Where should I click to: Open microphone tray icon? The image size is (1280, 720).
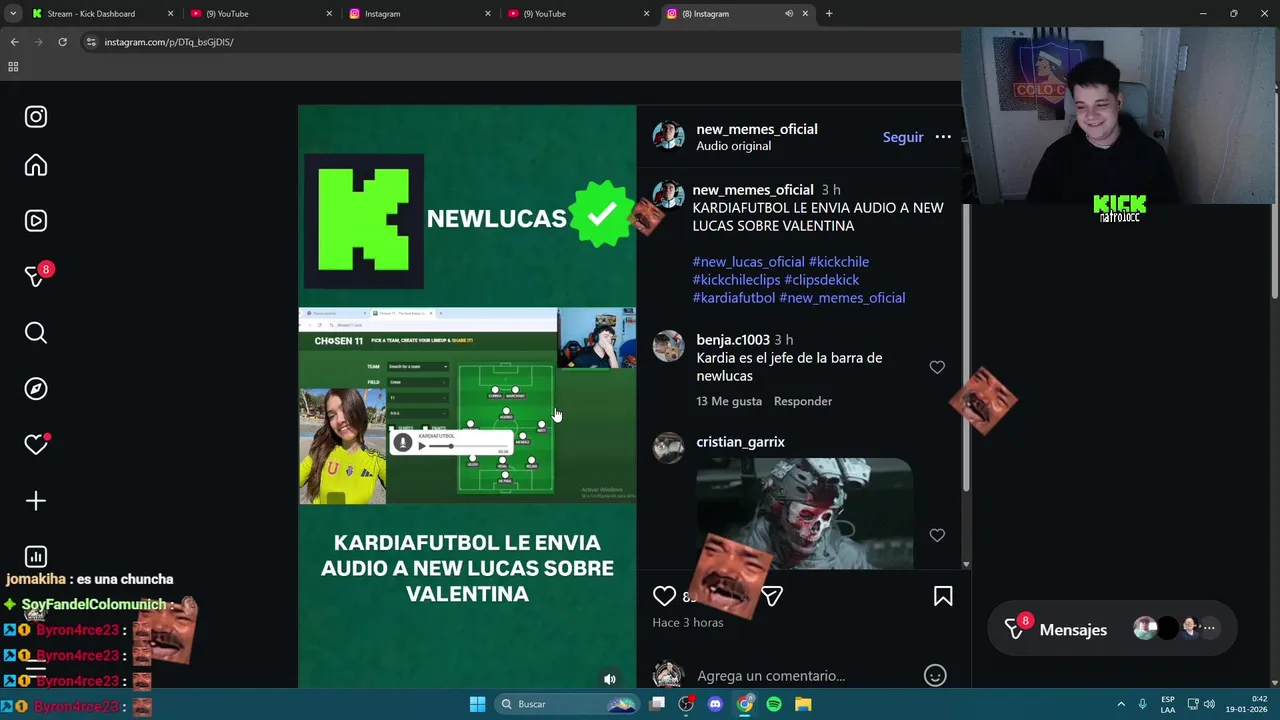(1143, 704)
